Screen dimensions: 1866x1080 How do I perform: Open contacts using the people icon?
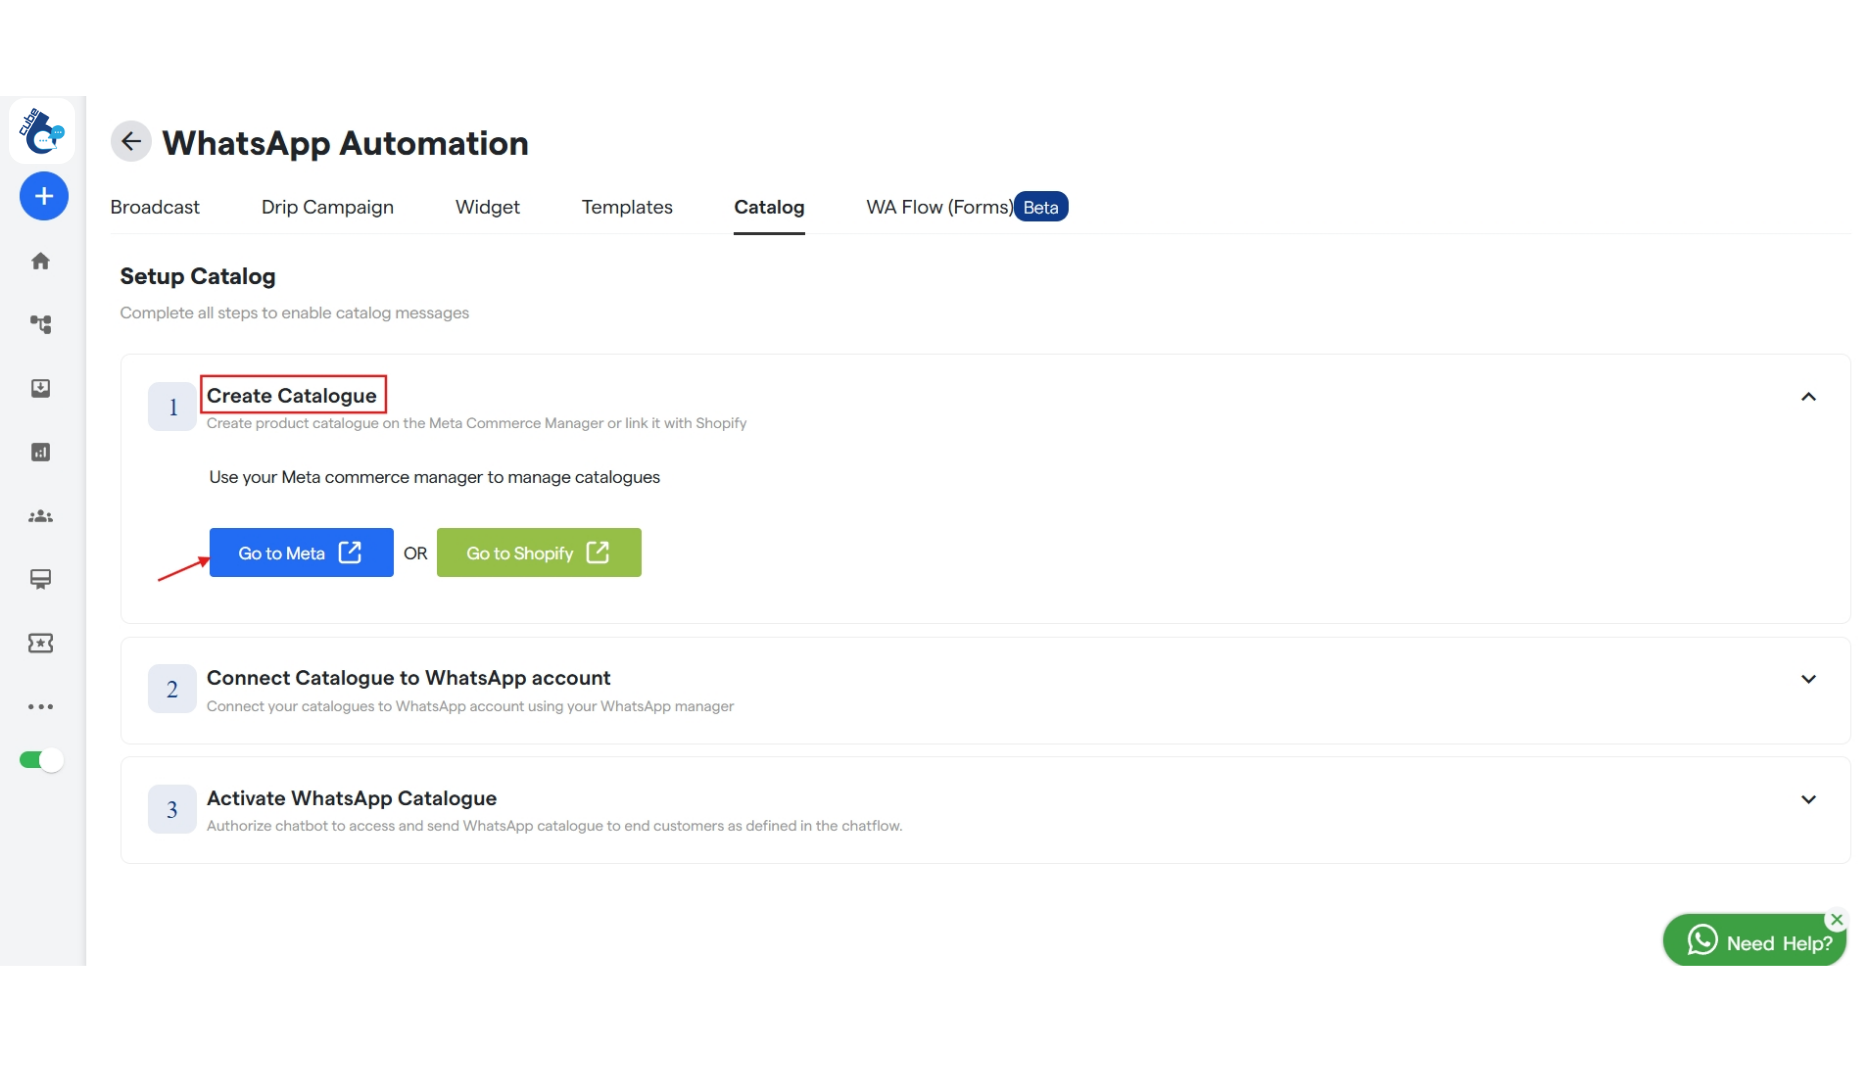pyautogui.click(x=41, y=516)
